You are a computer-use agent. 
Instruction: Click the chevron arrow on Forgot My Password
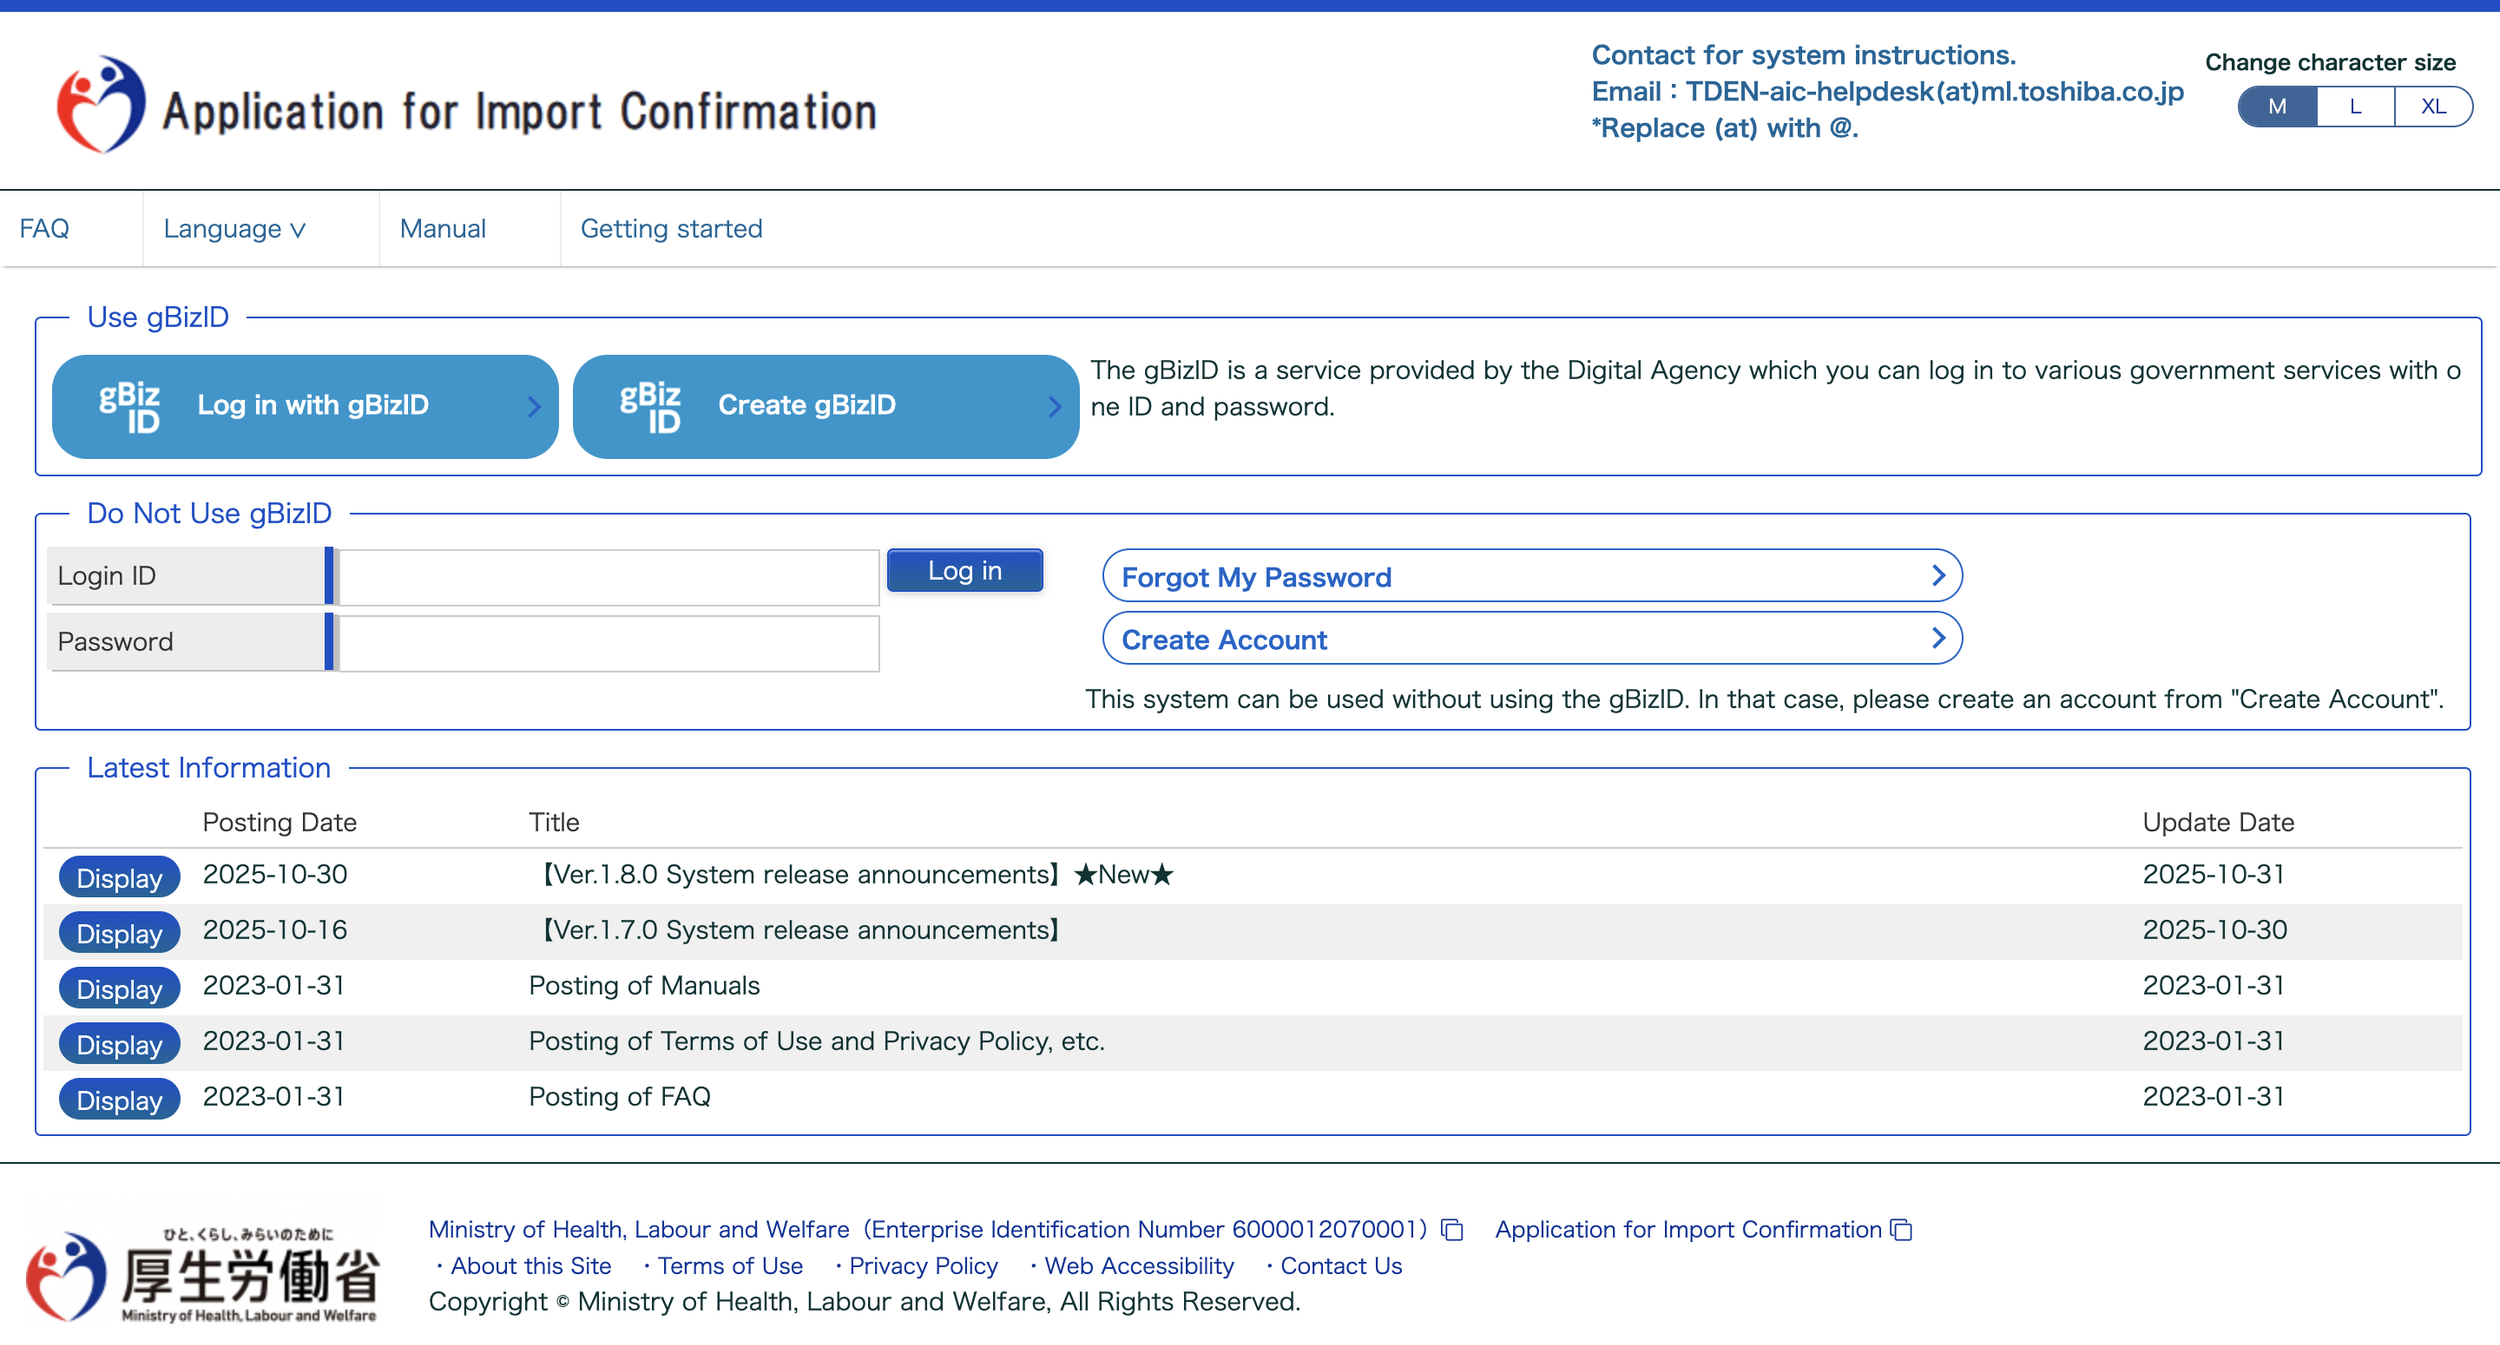1937,576
